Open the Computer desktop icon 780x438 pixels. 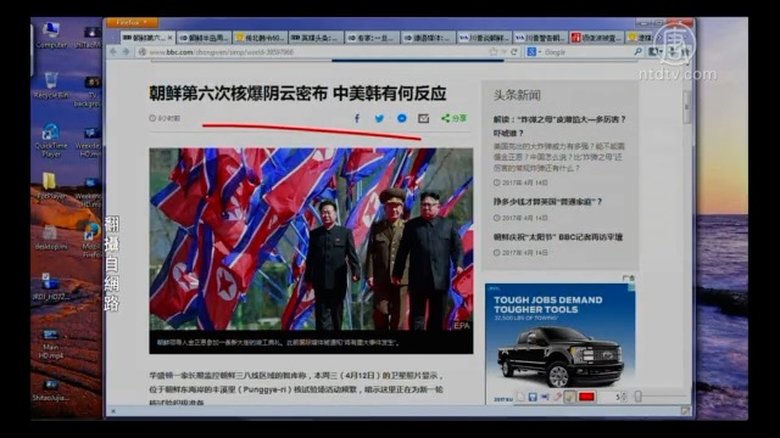pyautogui.click(x=51, y=34)
